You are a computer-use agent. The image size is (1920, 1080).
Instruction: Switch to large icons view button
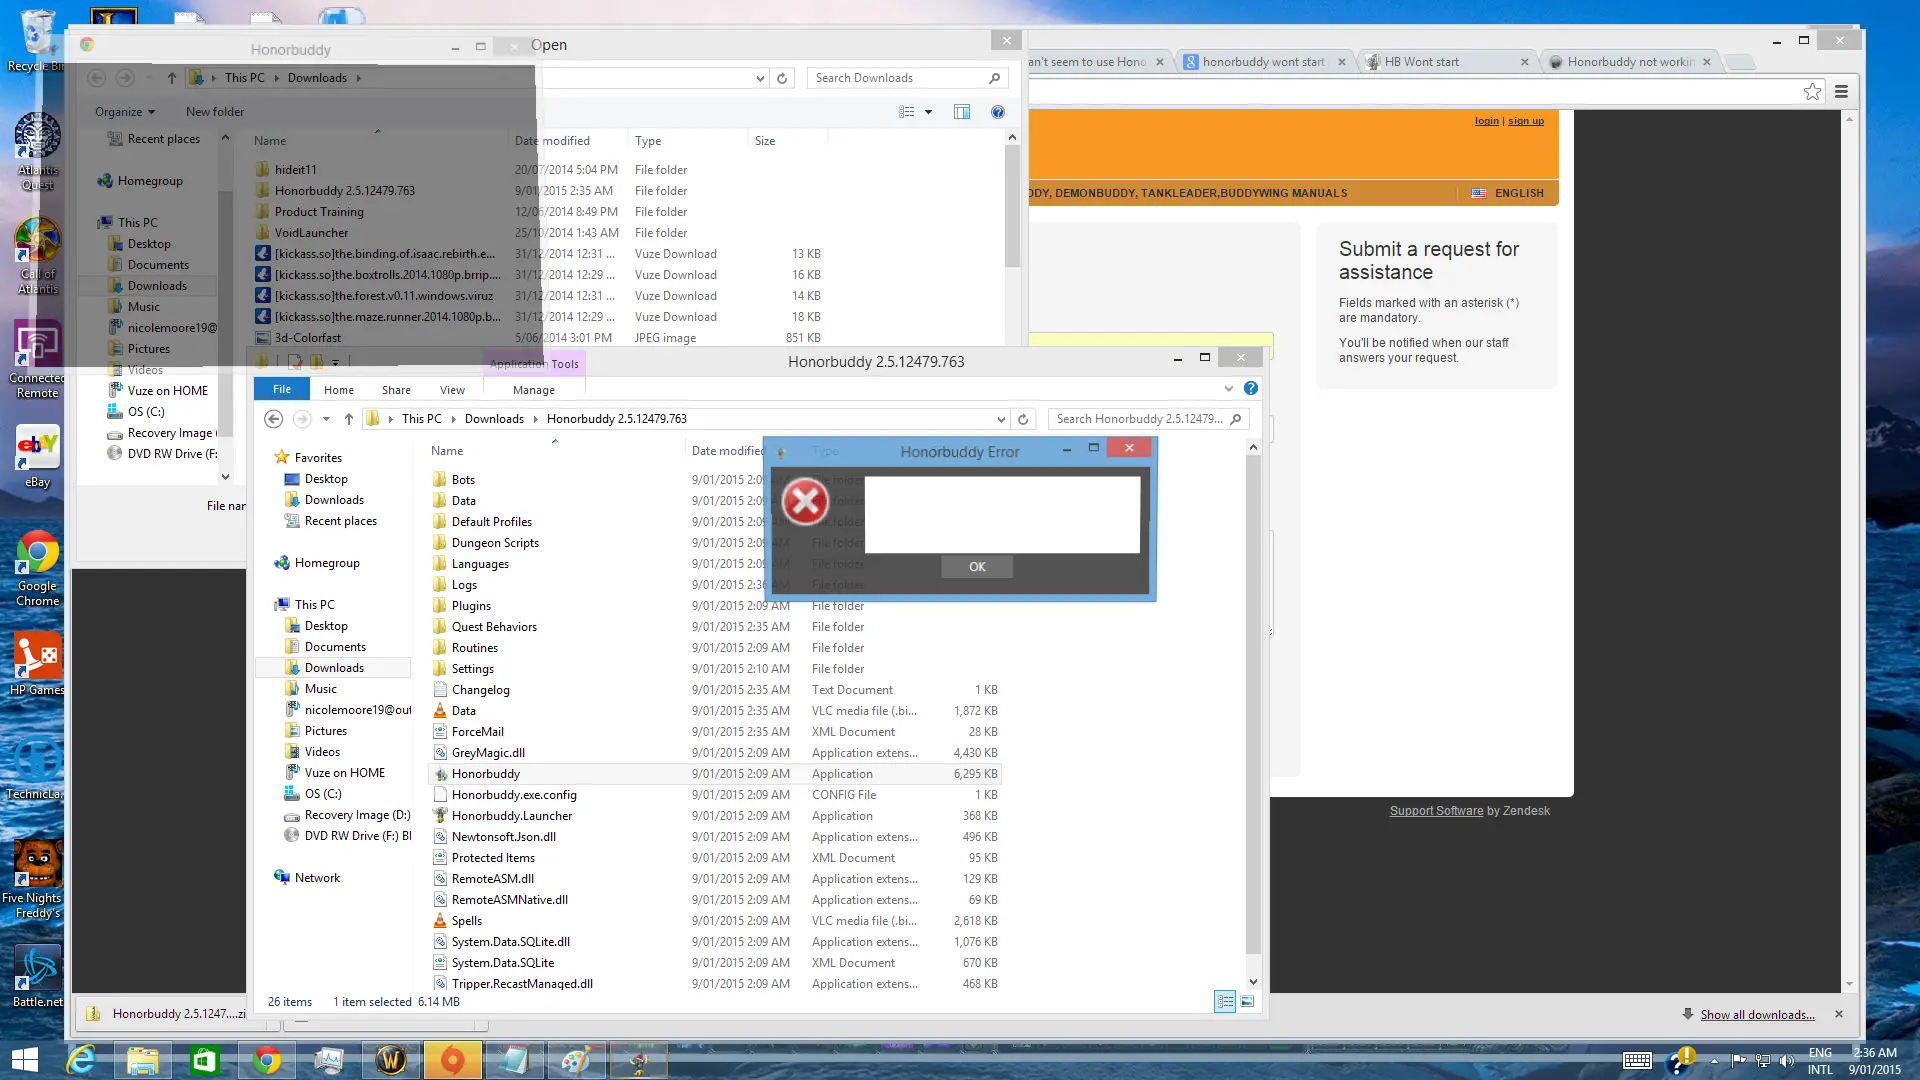point(1246,1001)
